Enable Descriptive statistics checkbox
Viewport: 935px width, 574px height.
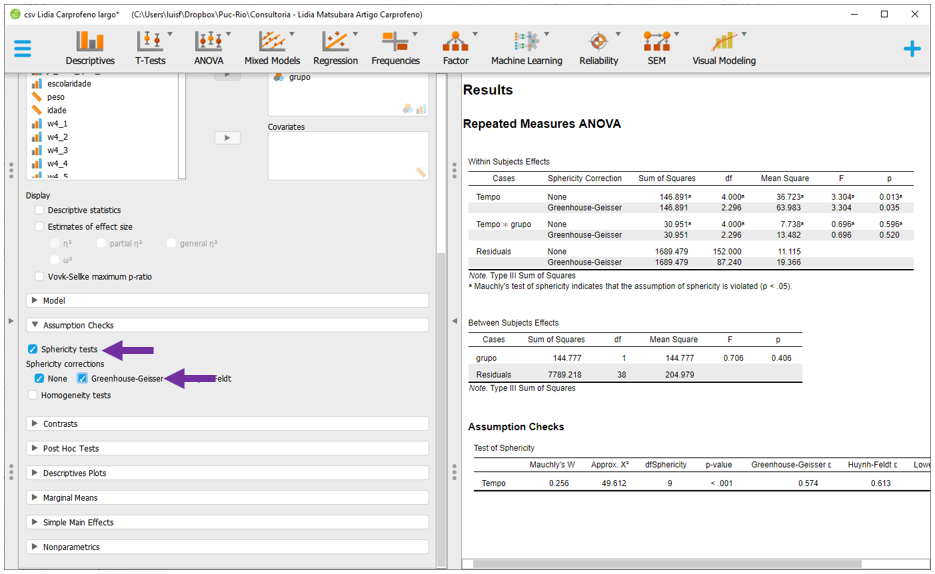tap(40, 210)
